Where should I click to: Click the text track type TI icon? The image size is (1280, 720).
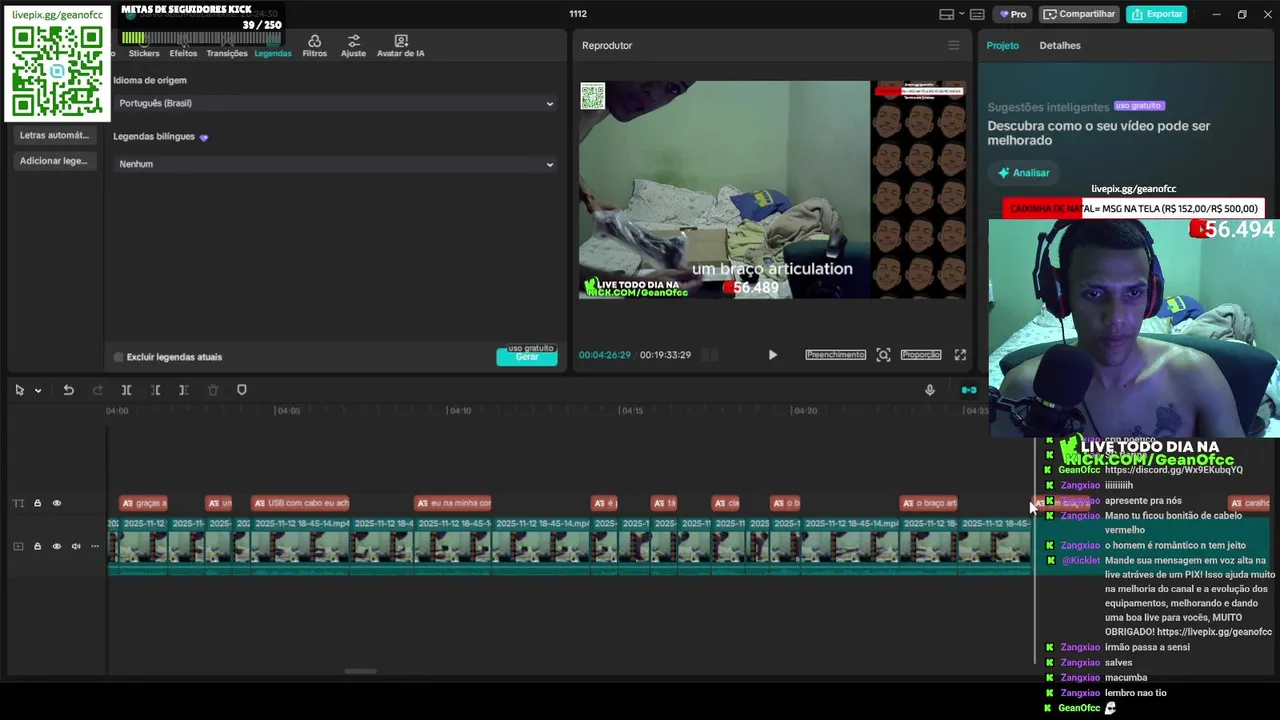[x=18, y=503]
